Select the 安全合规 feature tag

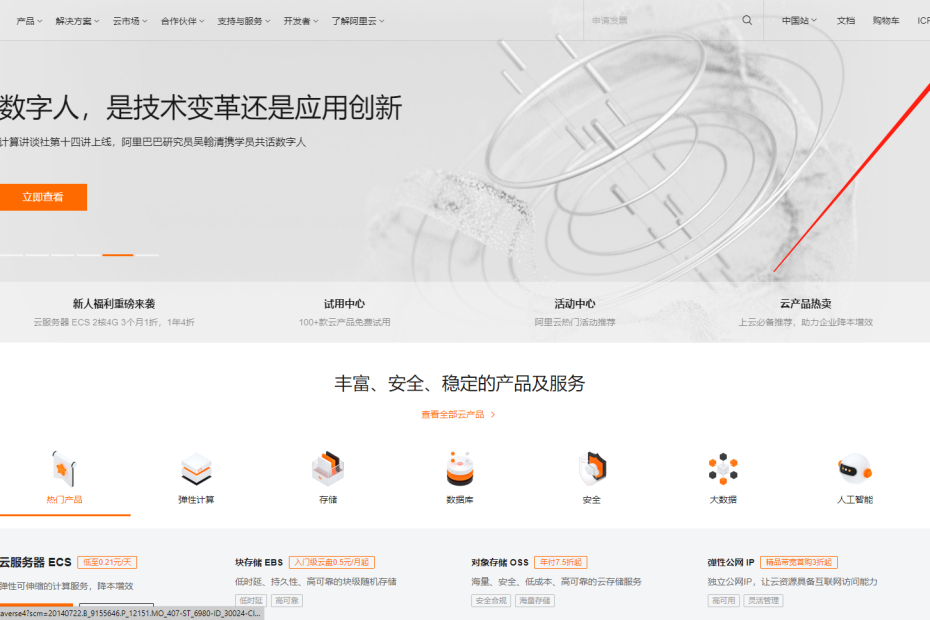[491, 600]
